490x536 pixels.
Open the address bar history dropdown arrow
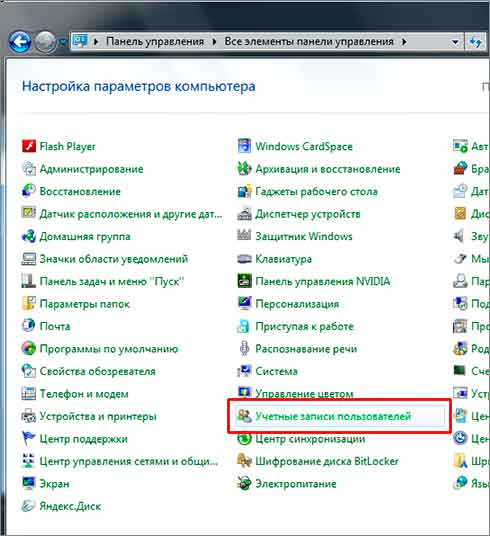[x=455, y=42]
